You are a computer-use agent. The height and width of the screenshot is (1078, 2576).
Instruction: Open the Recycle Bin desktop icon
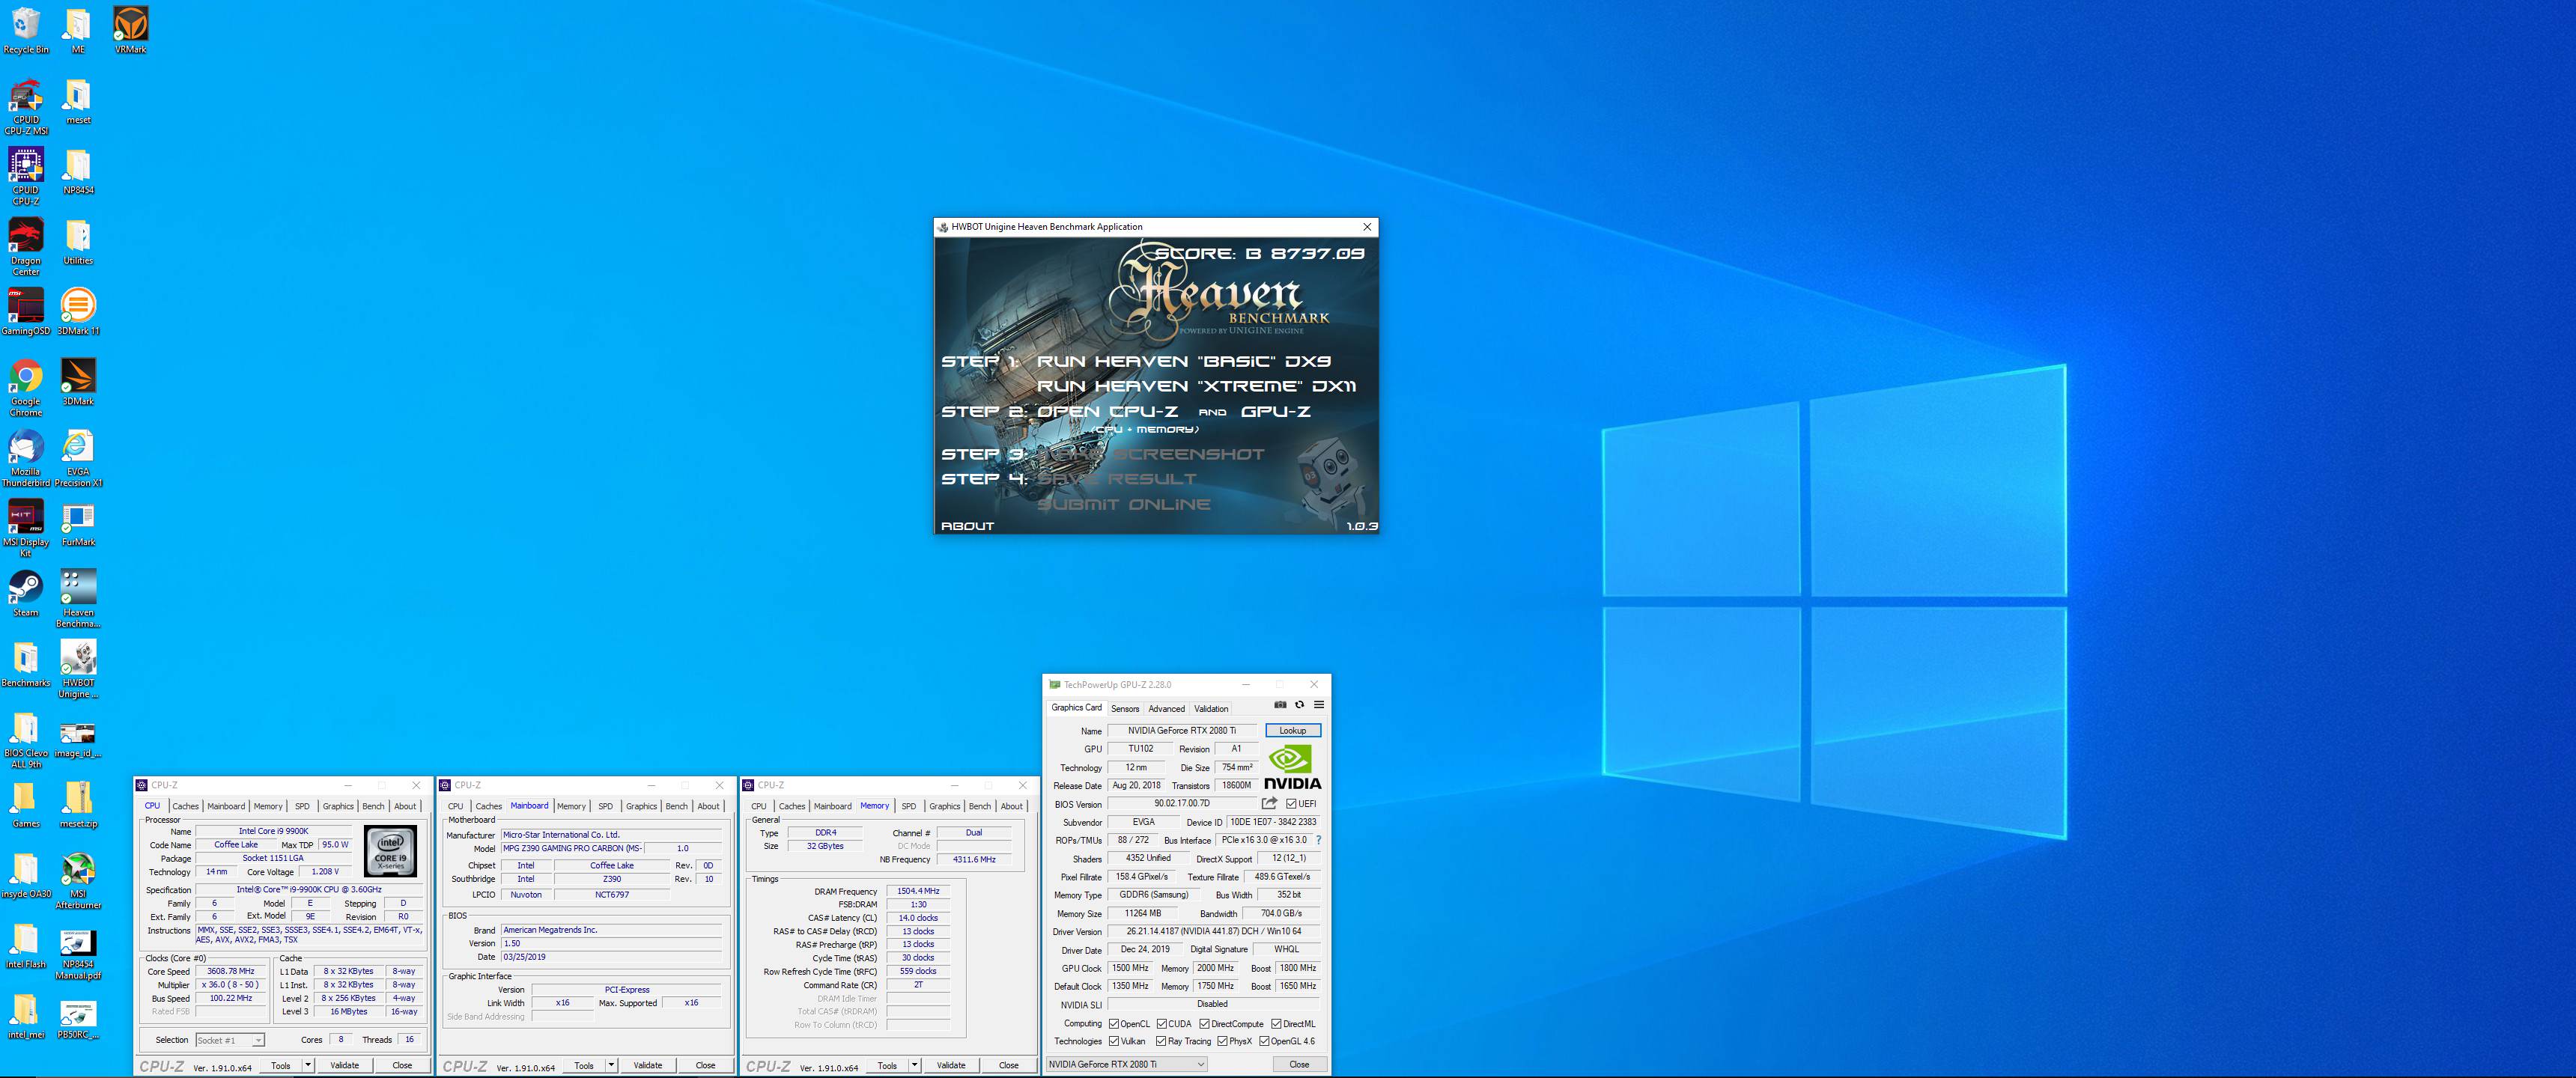[26, 30]
